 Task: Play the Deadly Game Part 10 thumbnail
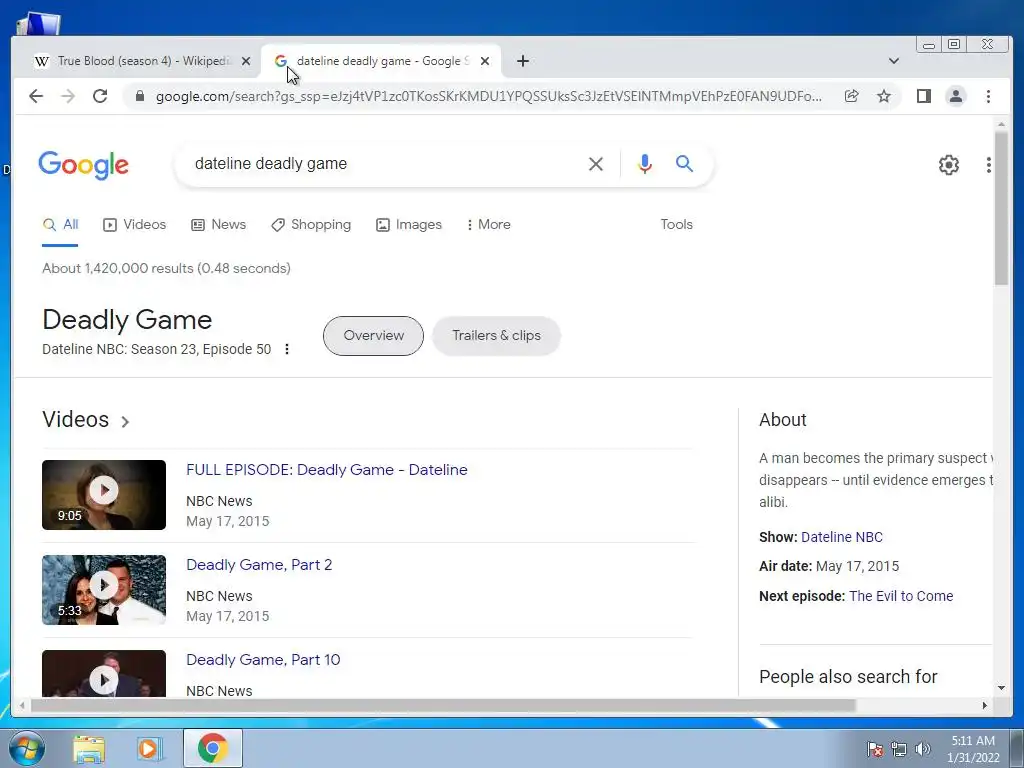coord(104,674)
